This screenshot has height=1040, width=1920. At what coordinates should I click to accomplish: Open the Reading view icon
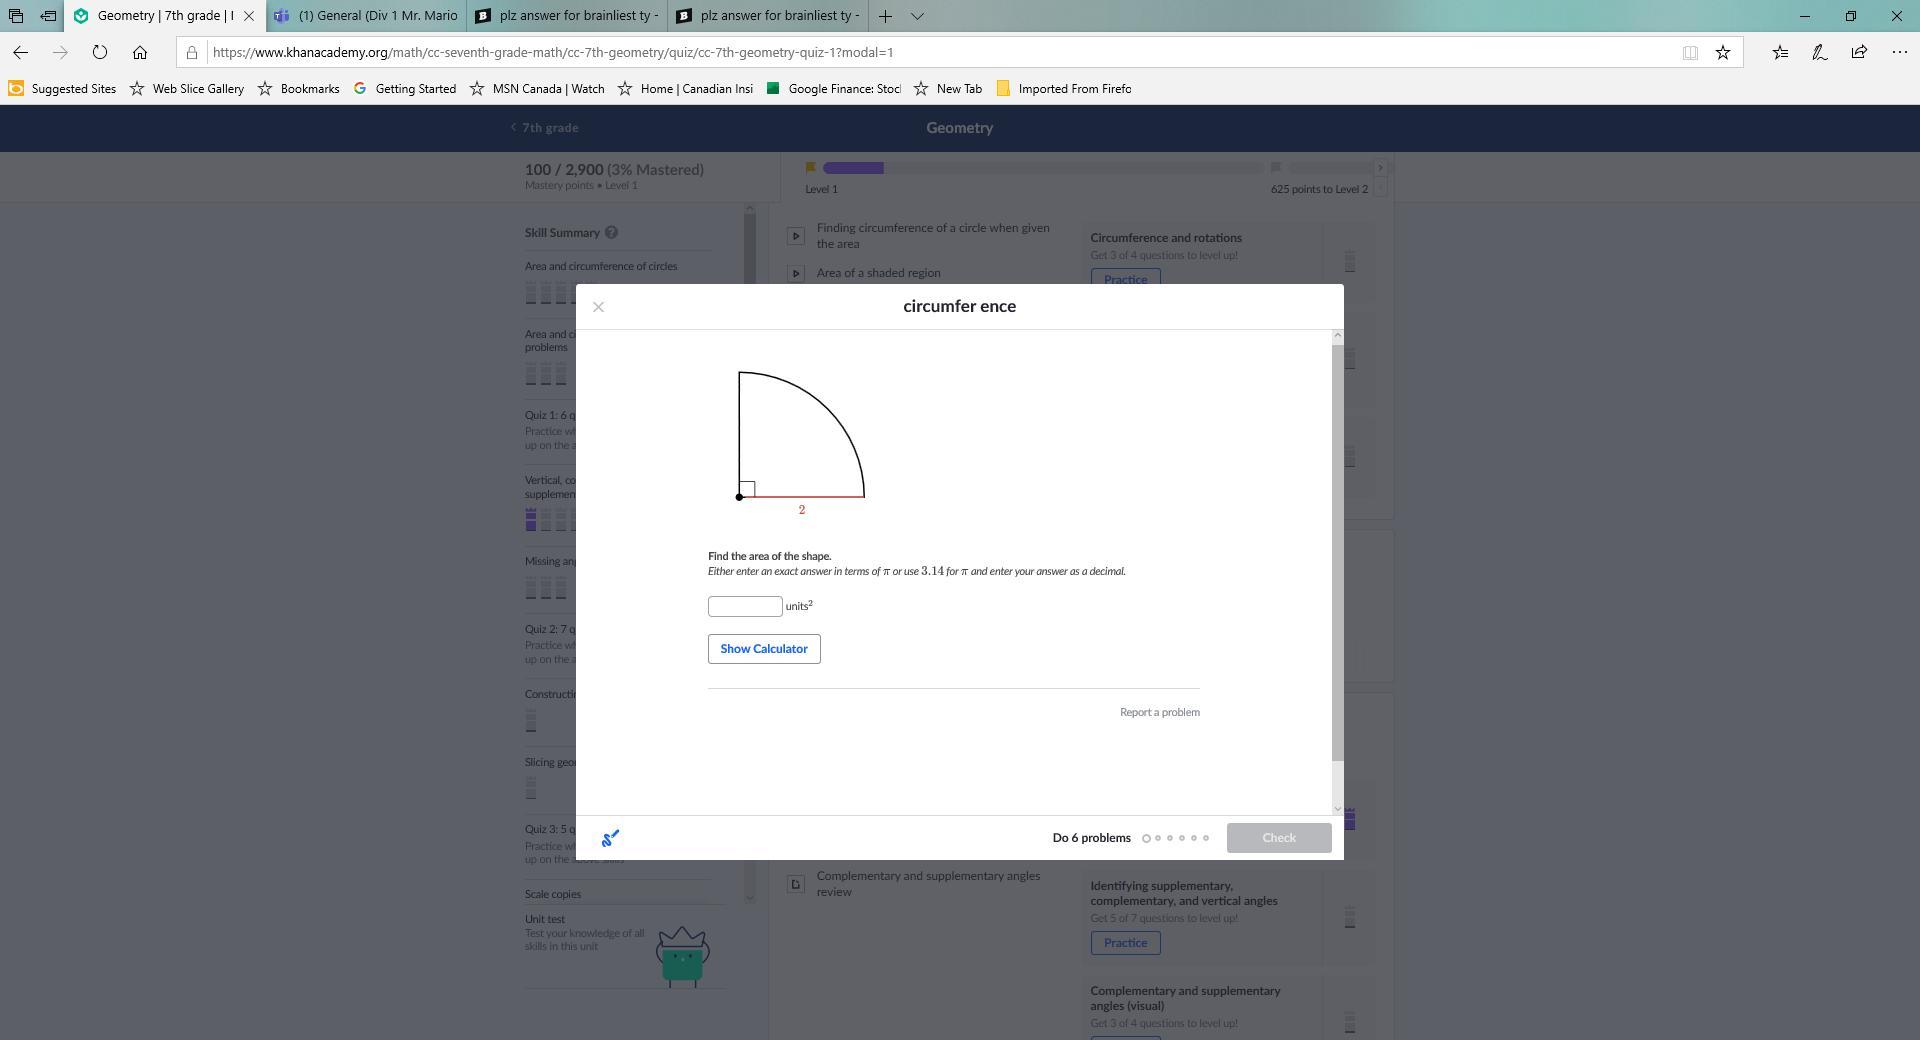[1690, 52]
